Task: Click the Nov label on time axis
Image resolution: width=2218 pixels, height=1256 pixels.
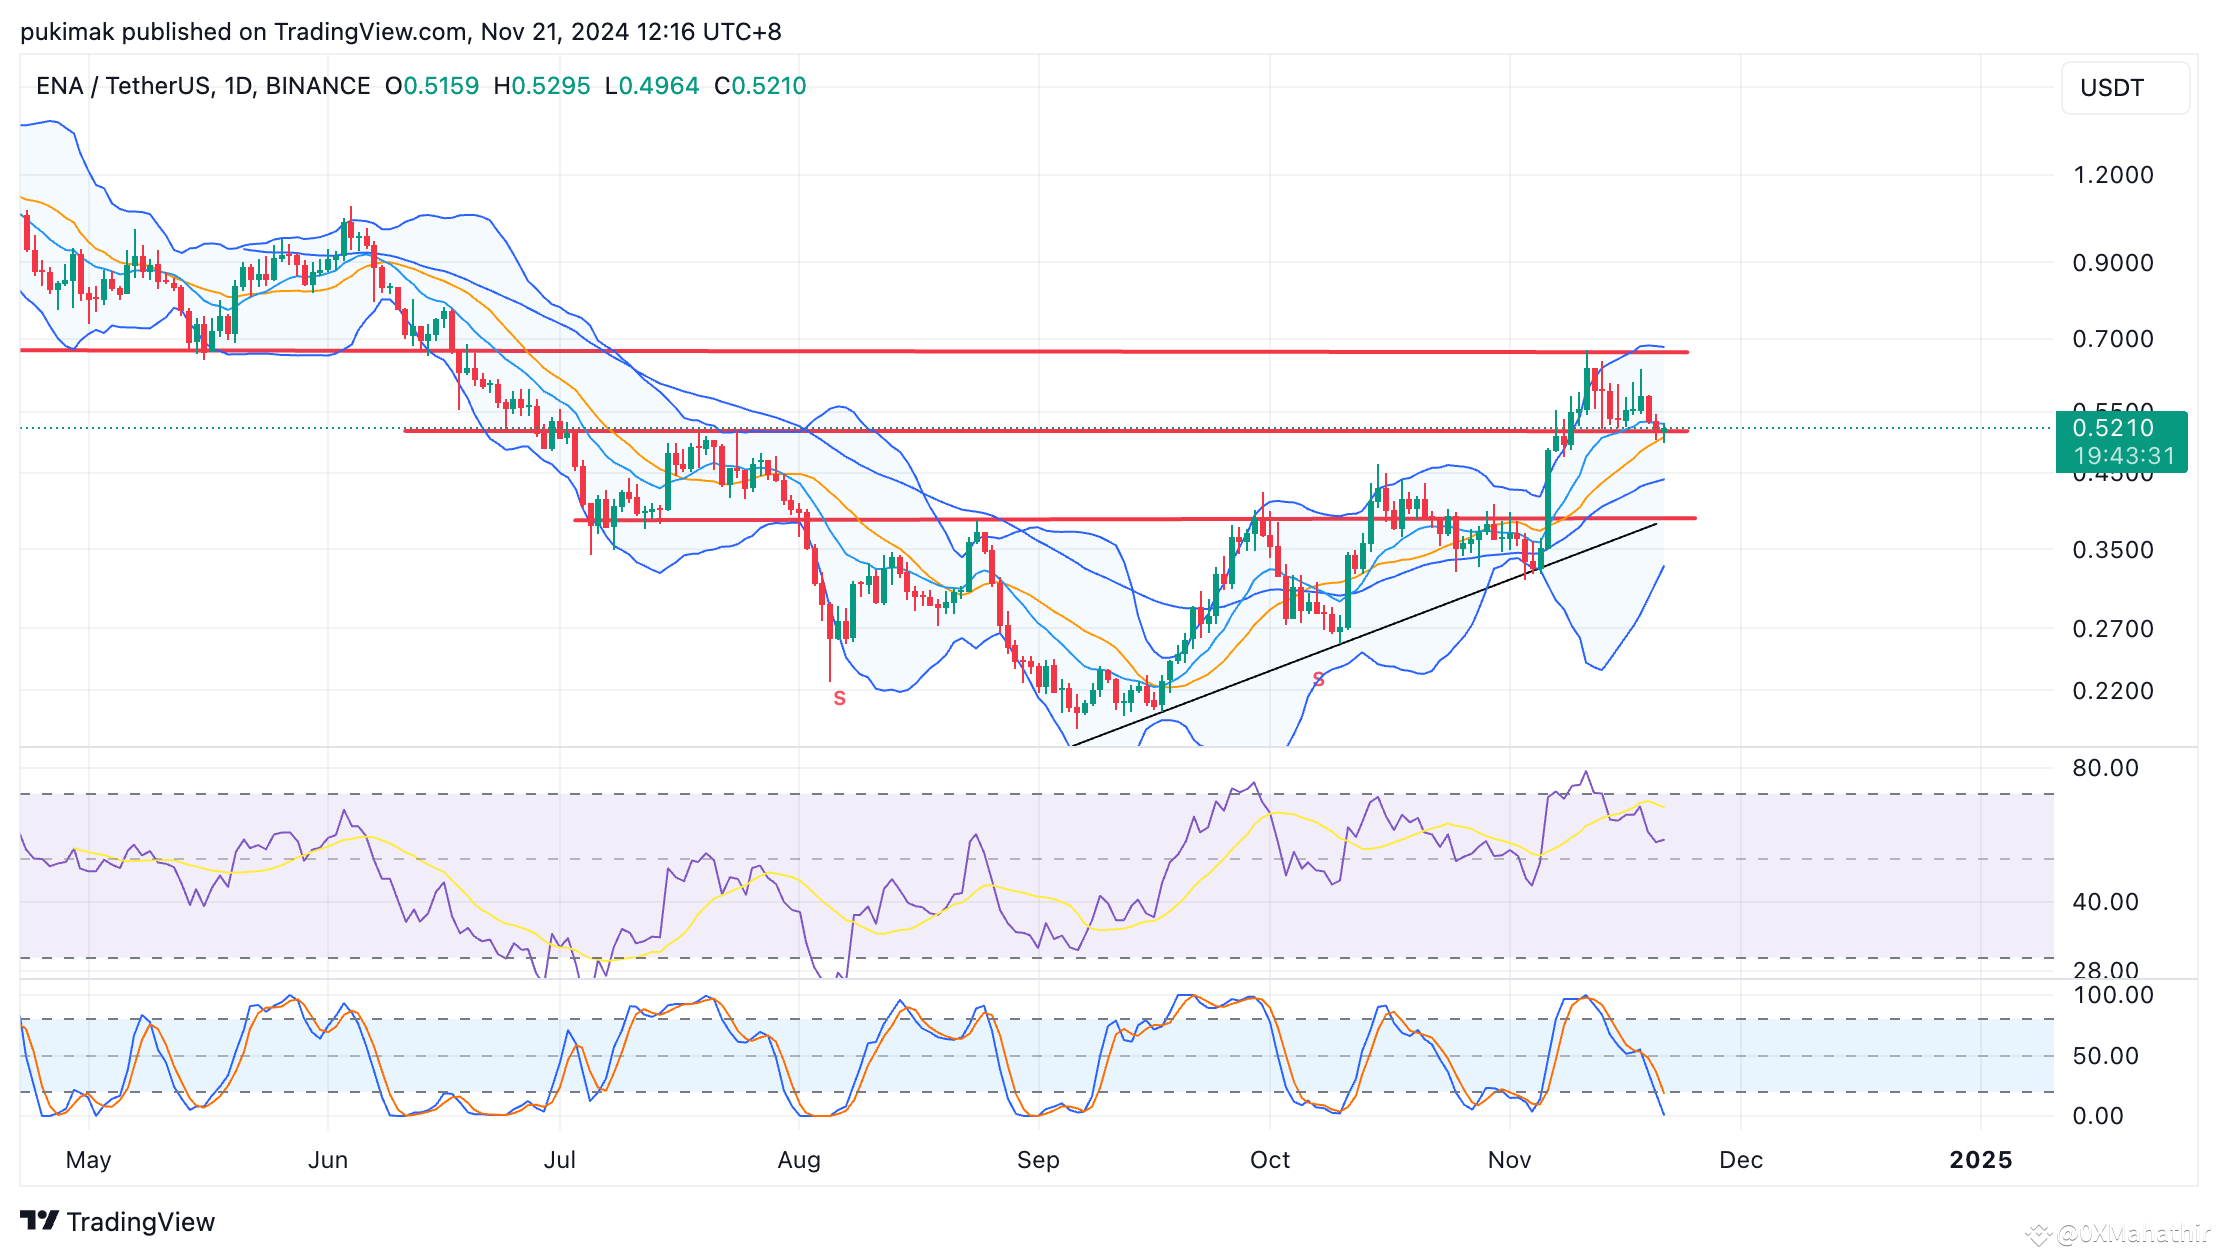Action: pyautogui.click(x=1509, y=1160)
